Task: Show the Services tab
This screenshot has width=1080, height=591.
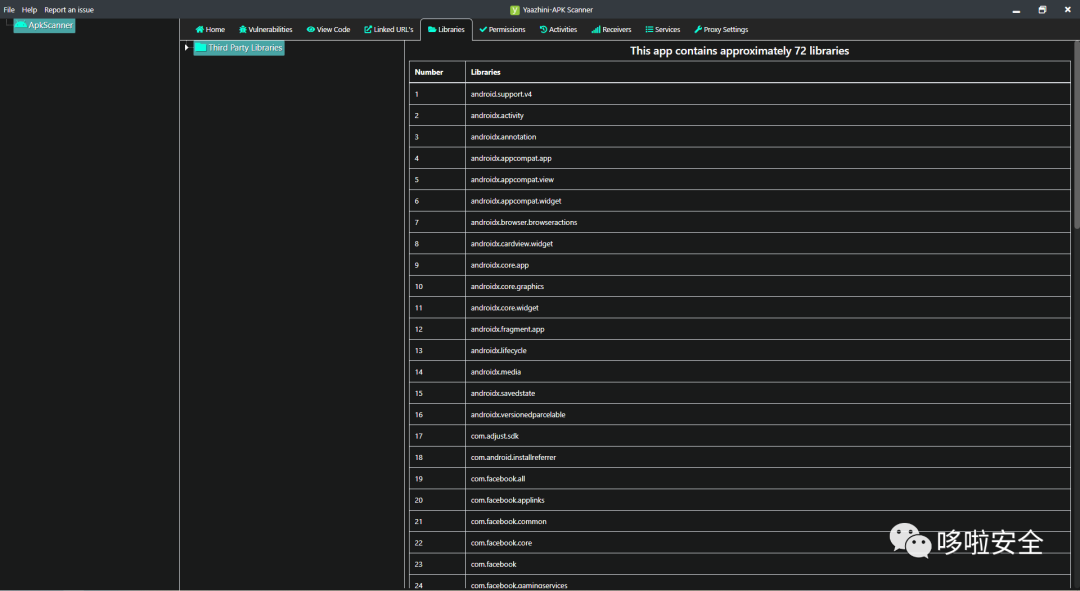Action: tap(663, 30)
